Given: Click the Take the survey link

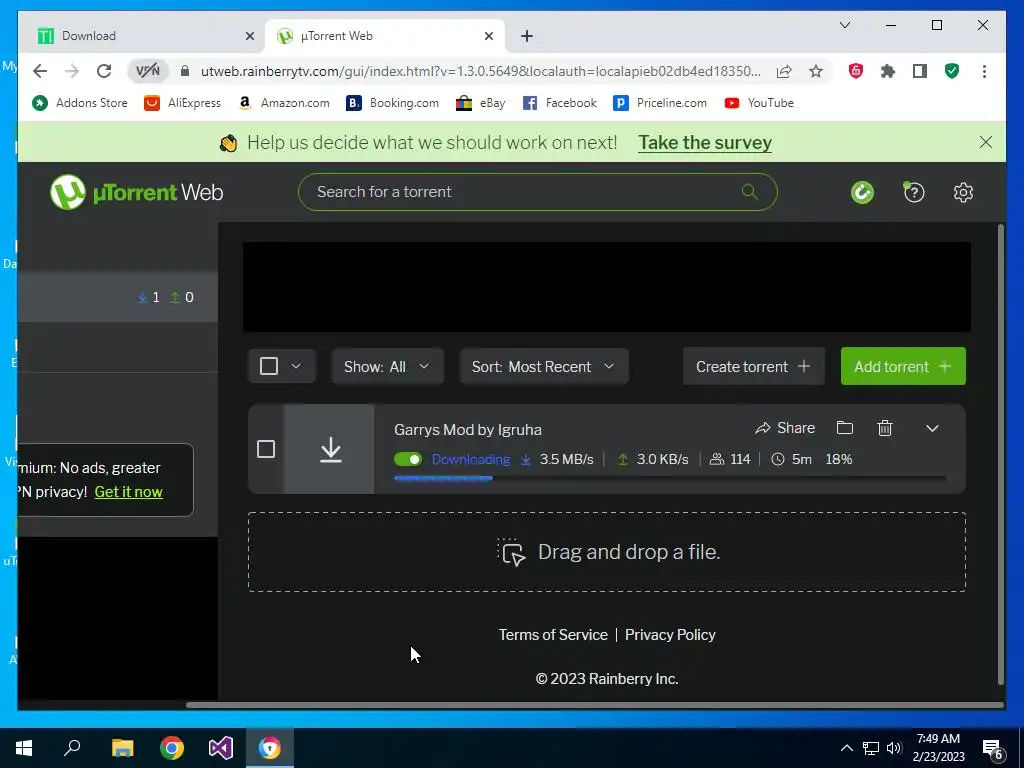Looking at the screenshot, I should coord(705,142).
